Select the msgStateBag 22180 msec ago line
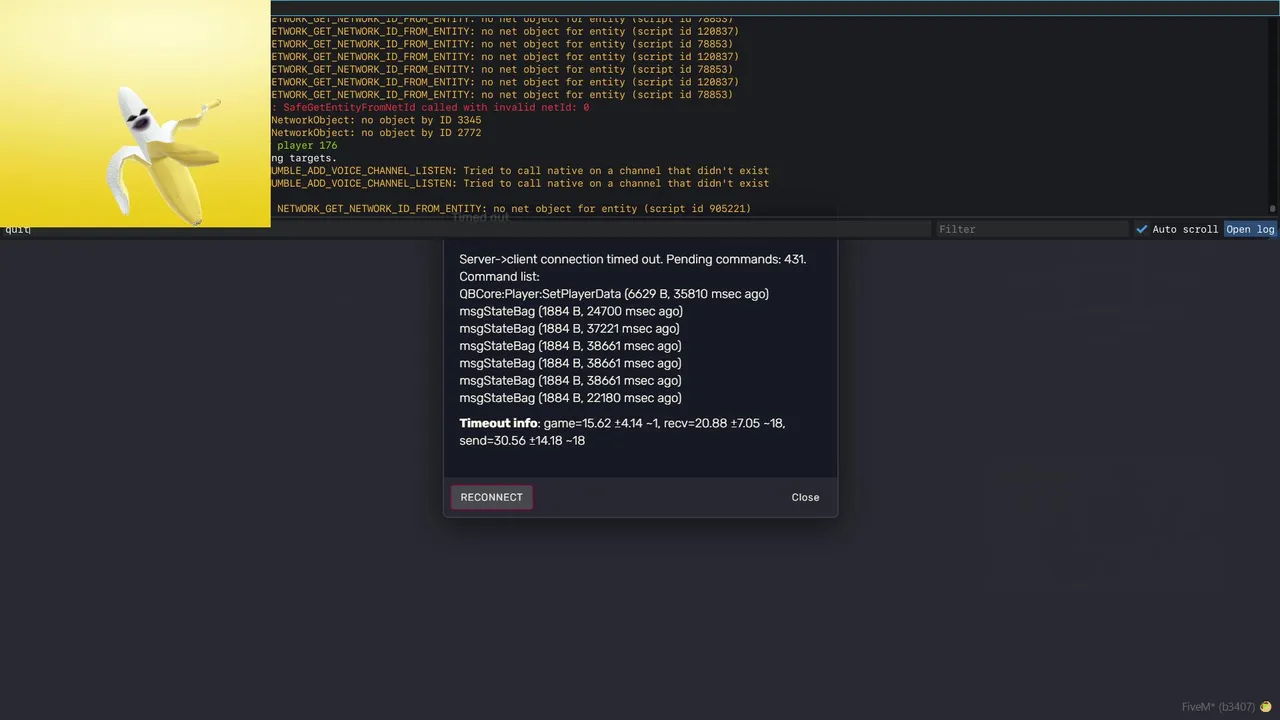1280x720 pixels. click(570, 398)
